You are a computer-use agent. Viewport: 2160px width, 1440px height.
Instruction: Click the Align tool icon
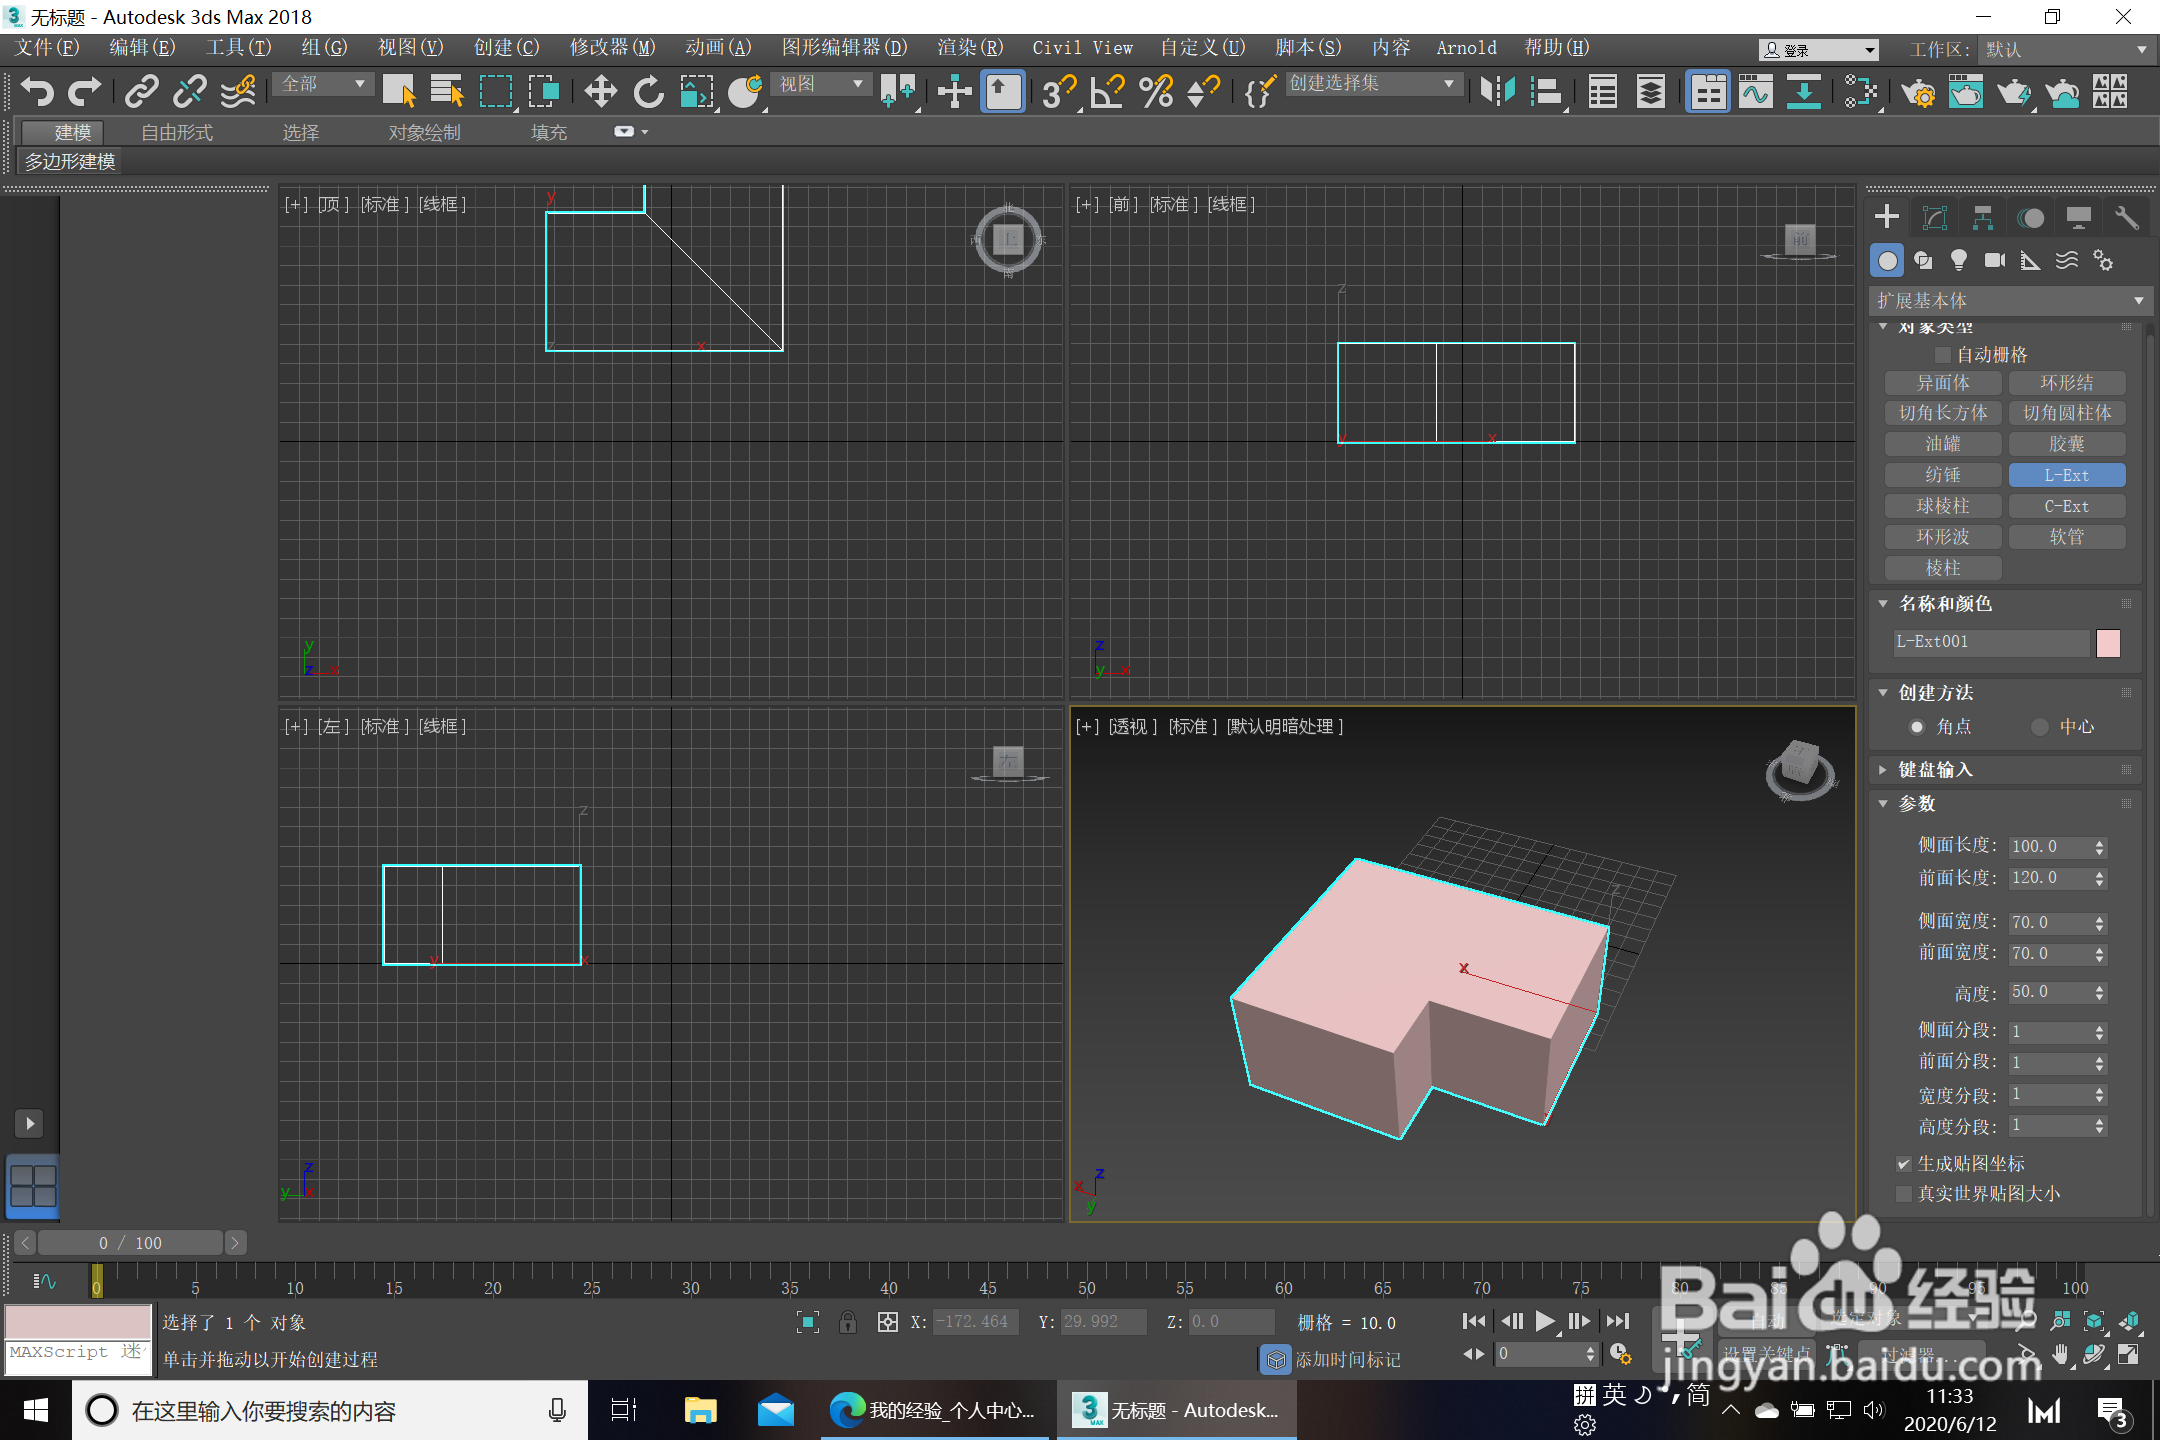point(1546,91)
